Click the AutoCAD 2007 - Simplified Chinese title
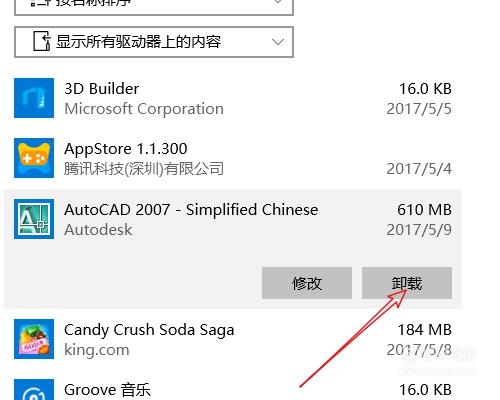The width and height of the screenshot is (500, 400). click(191, 210)
